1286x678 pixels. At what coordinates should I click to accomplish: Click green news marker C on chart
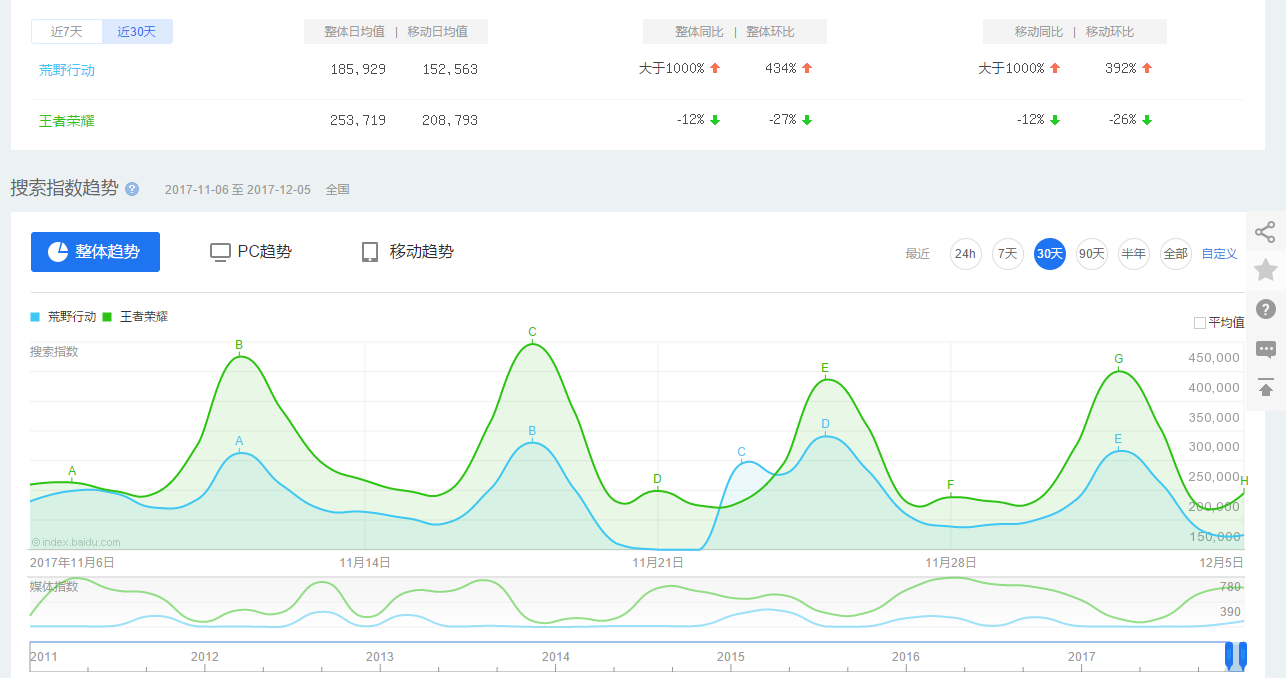coord(532,332)
